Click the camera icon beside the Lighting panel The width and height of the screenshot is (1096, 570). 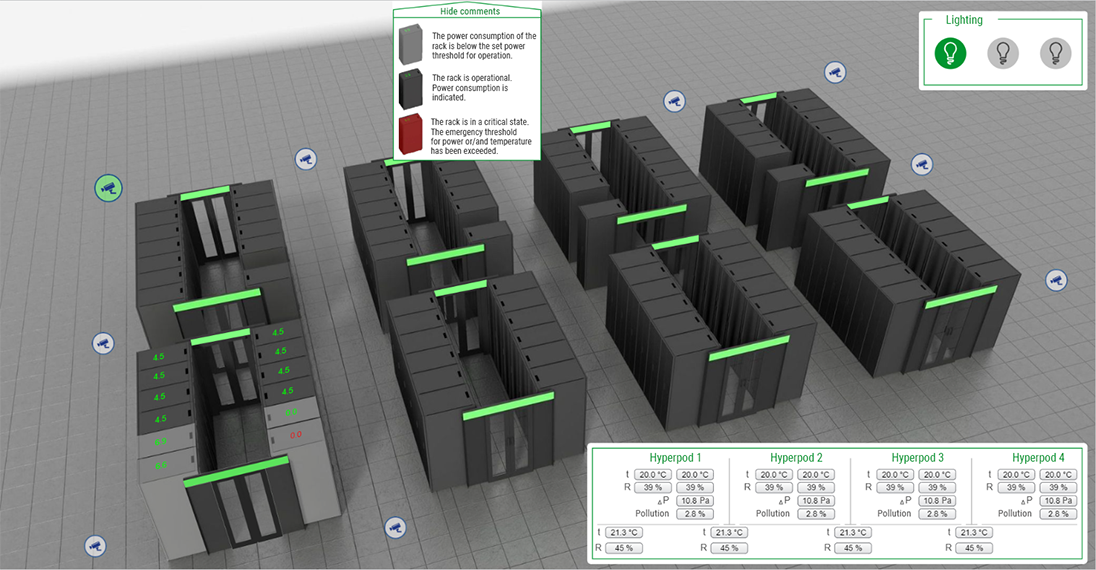[x=834, y=72]
